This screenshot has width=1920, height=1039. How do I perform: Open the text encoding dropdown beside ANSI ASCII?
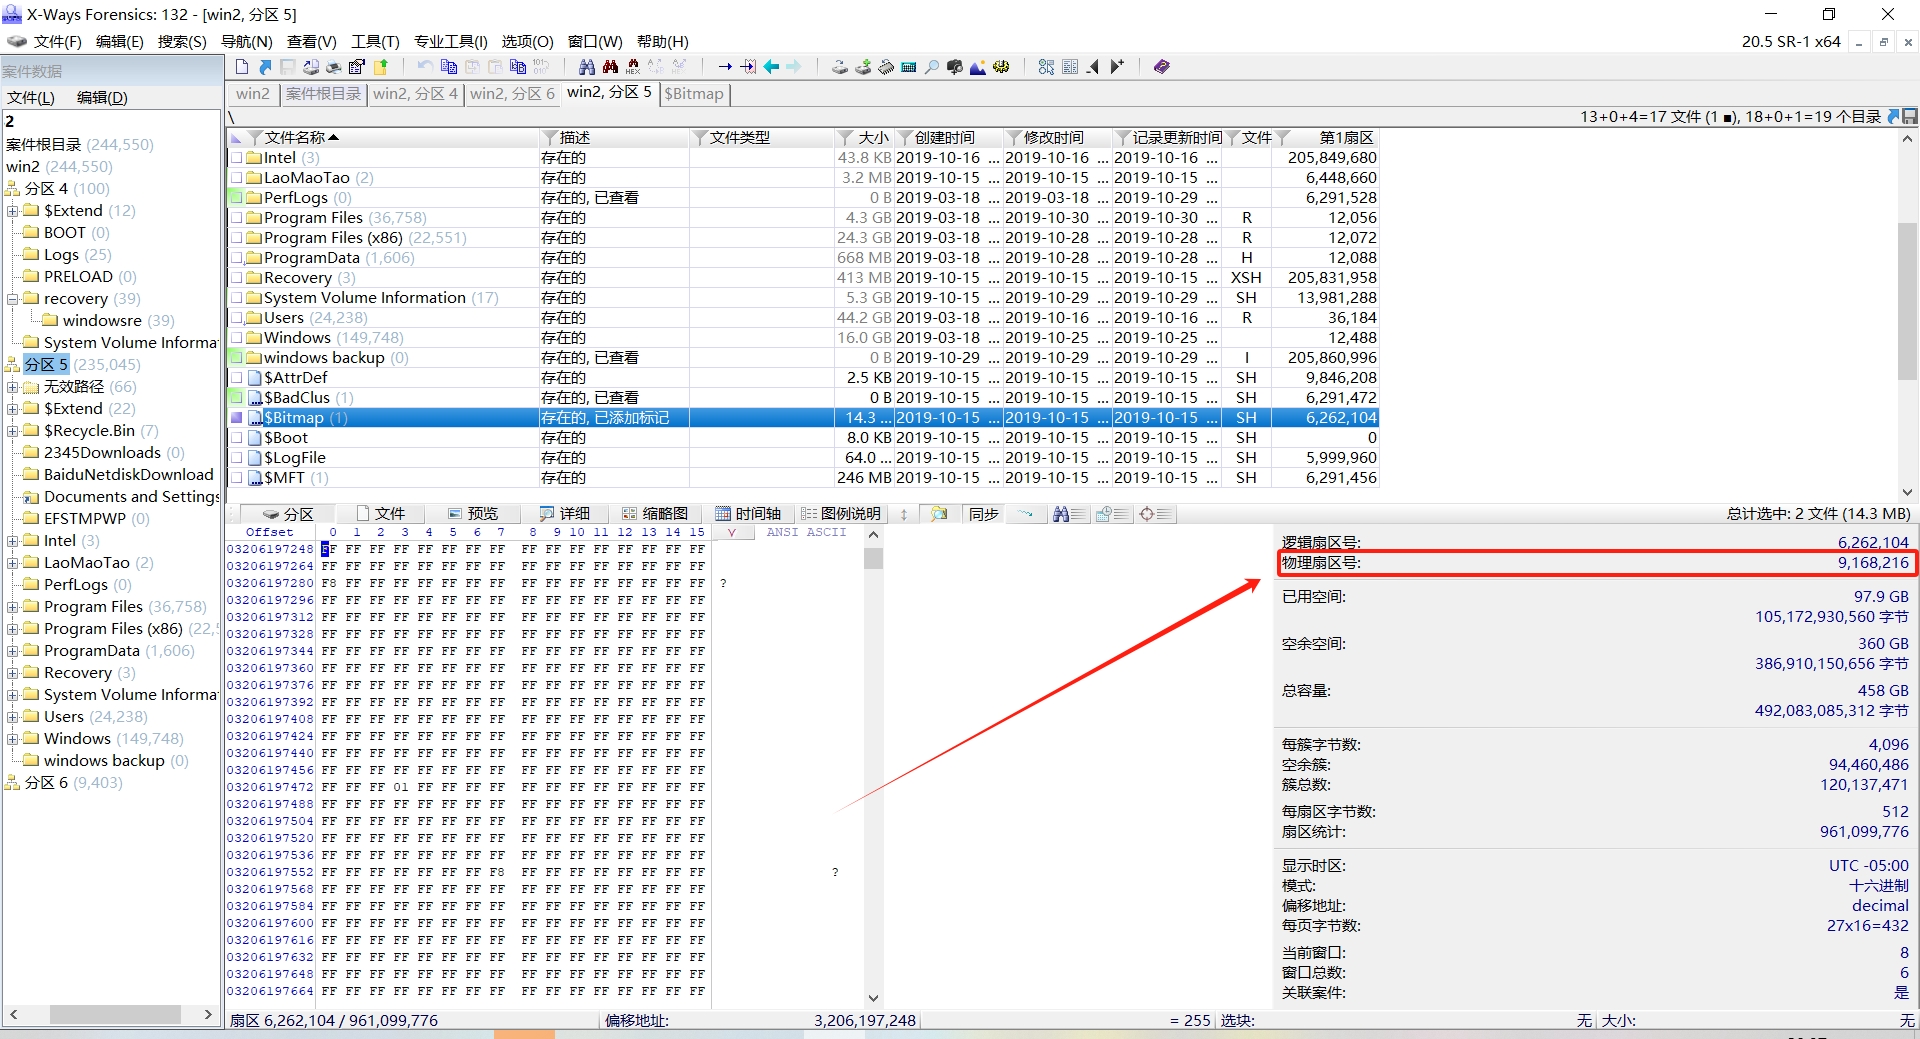[732, 533]
